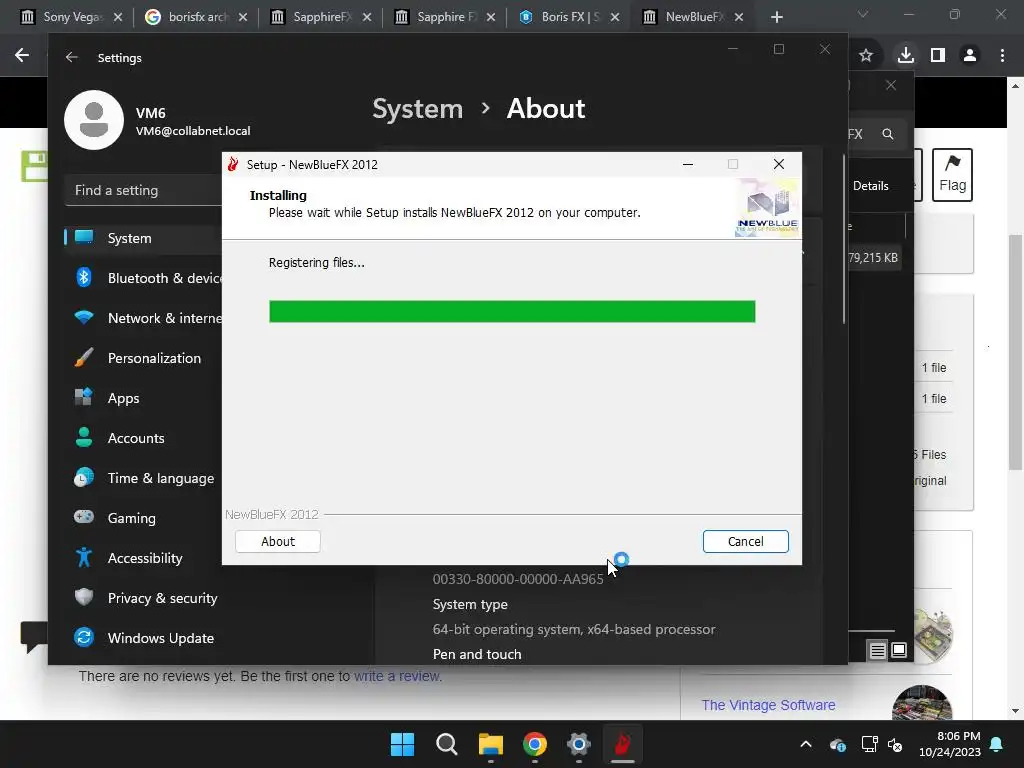The height and width of the screenshot is (768, 1024).
Task: Open Chrome three-dot menu
Action: (x=1002, y=56)
